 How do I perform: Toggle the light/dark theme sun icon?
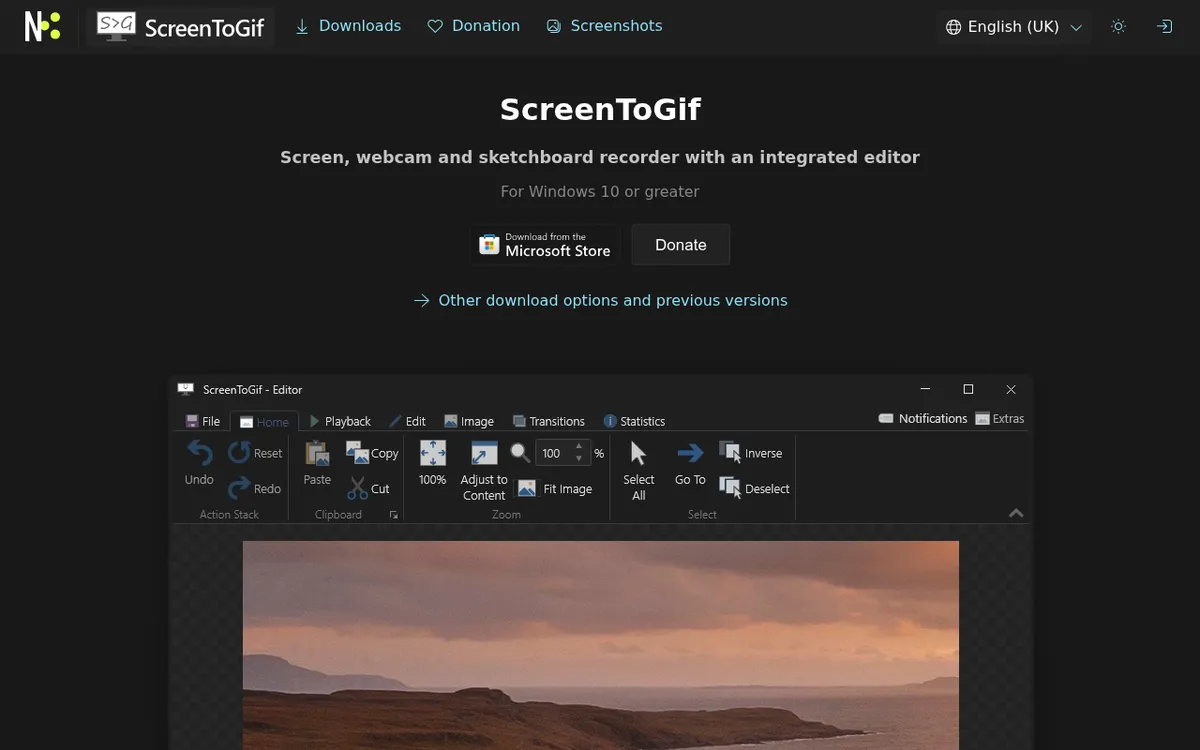(x=1118, y=27)
